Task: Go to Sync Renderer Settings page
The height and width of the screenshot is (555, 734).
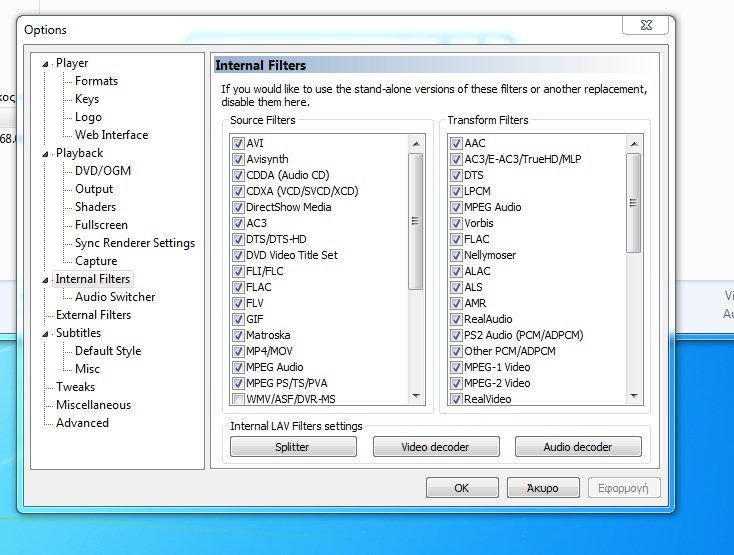Action: tap(134, 243)
